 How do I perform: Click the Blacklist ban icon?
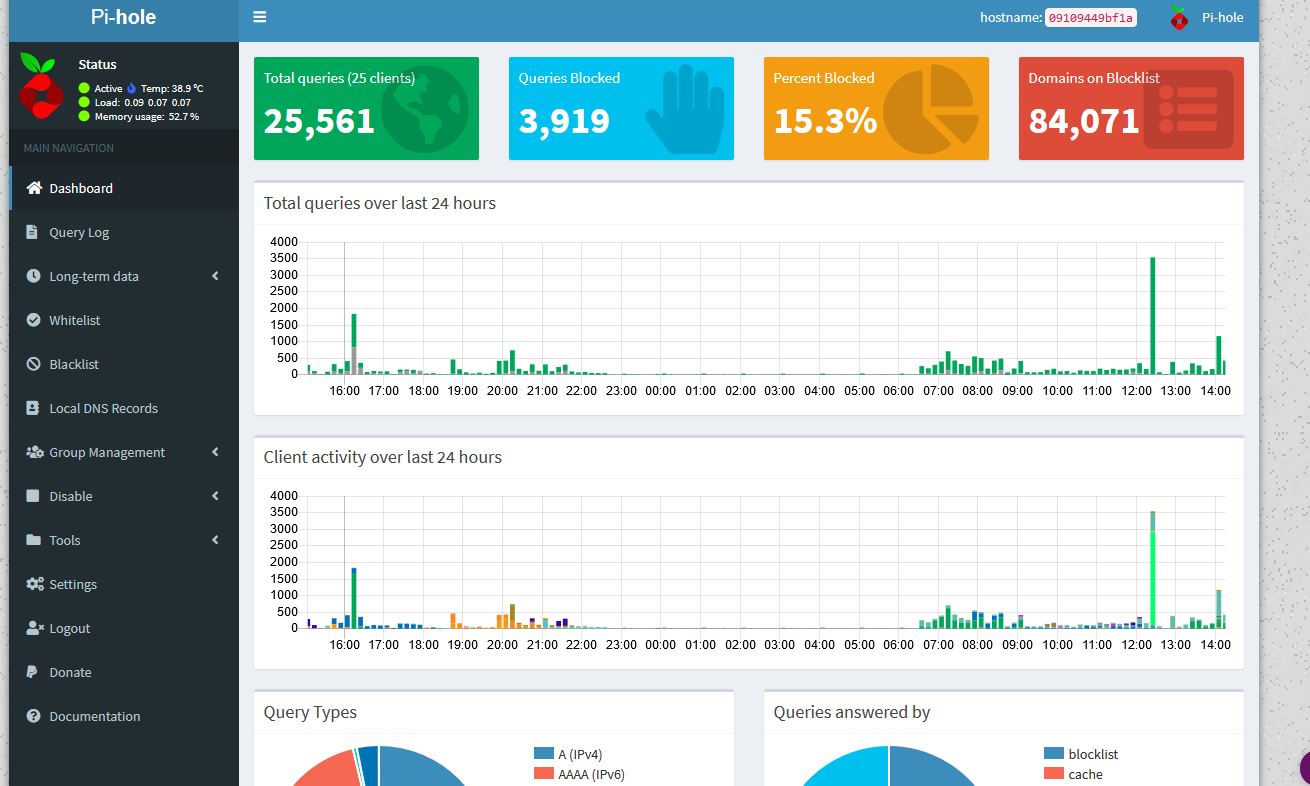(33, 364)
